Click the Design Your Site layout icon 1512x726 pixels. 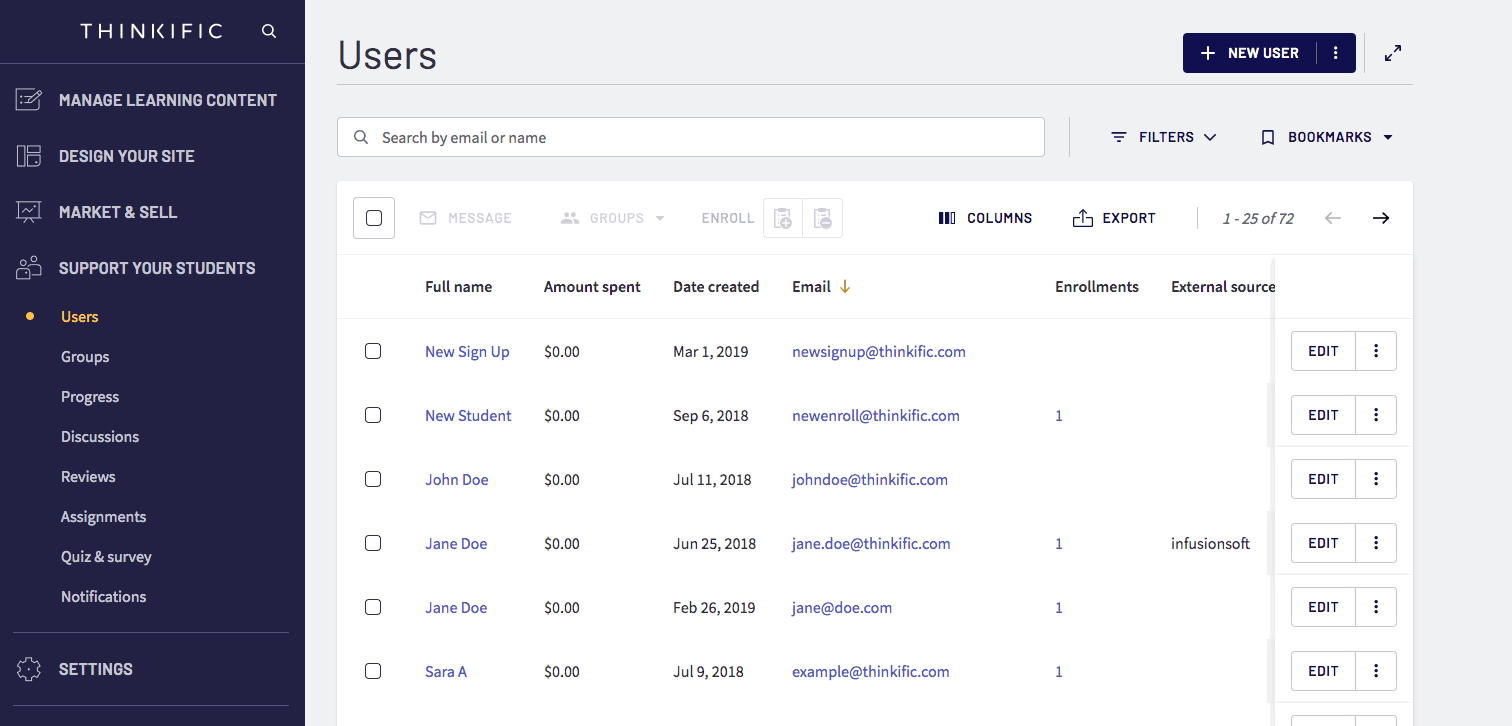(x=29, y=156)
